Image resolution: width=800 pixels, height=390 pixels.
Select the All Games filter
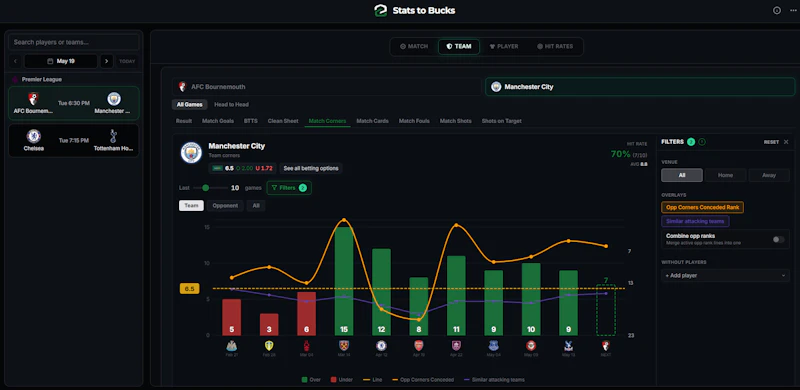(x=189, y=105)
